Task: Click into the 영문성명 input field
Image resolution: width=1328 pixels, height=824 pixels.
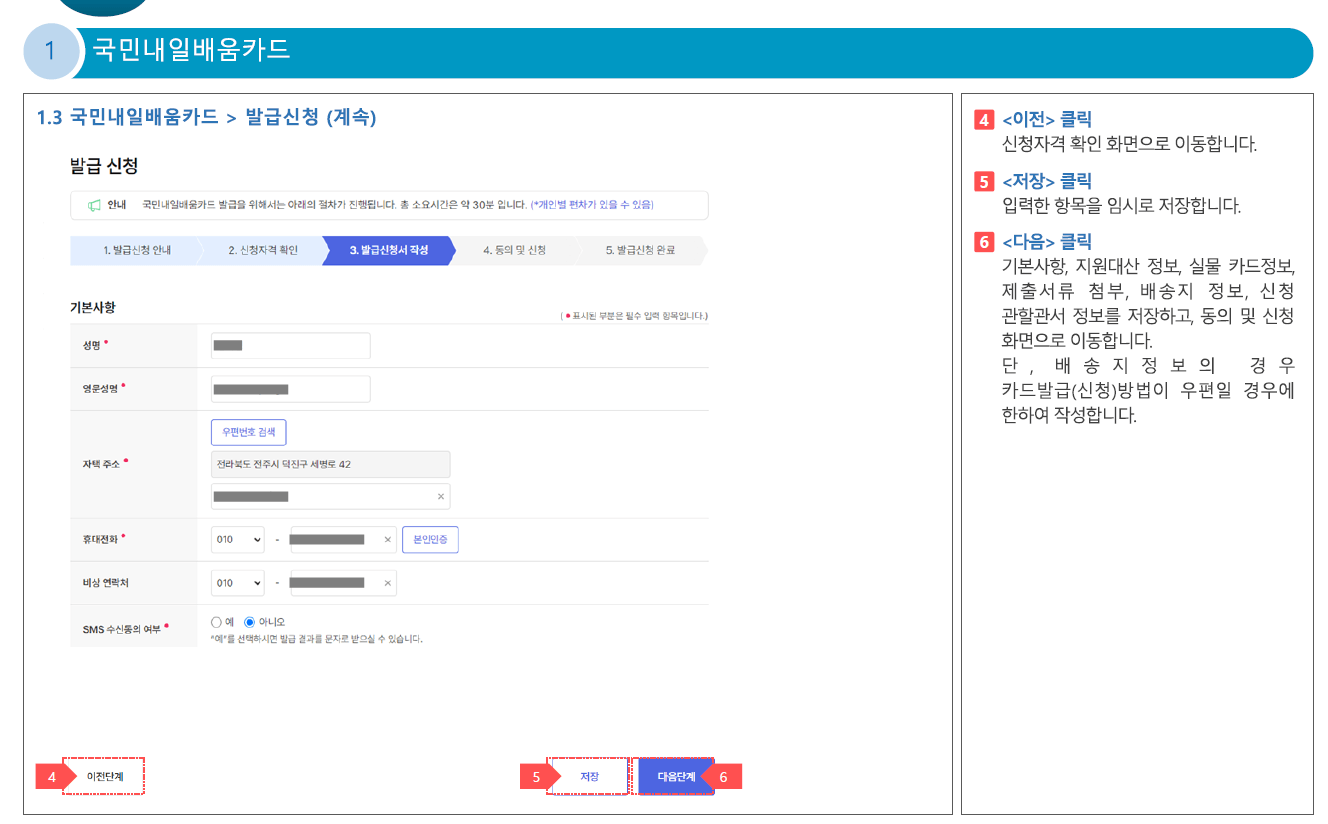Action: point(291,389)
